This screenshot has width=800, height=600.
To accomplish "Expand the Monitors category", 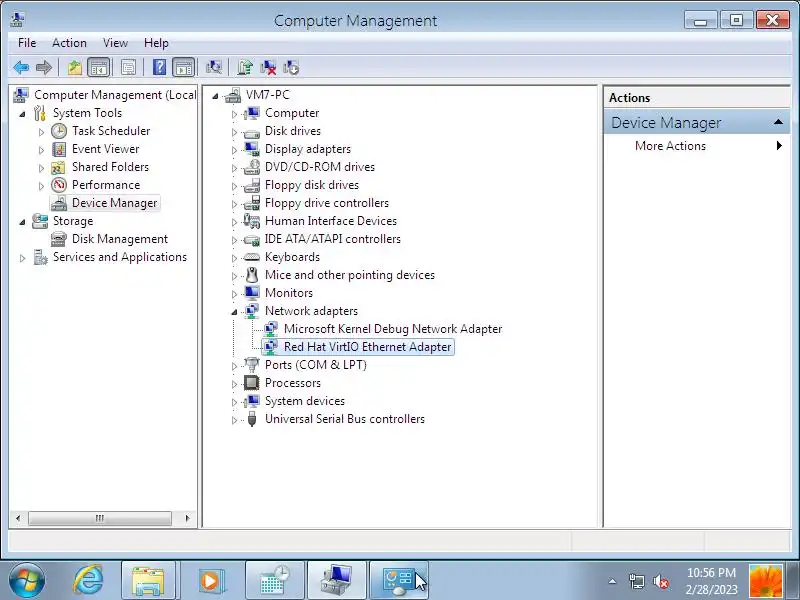I will 234,294.
